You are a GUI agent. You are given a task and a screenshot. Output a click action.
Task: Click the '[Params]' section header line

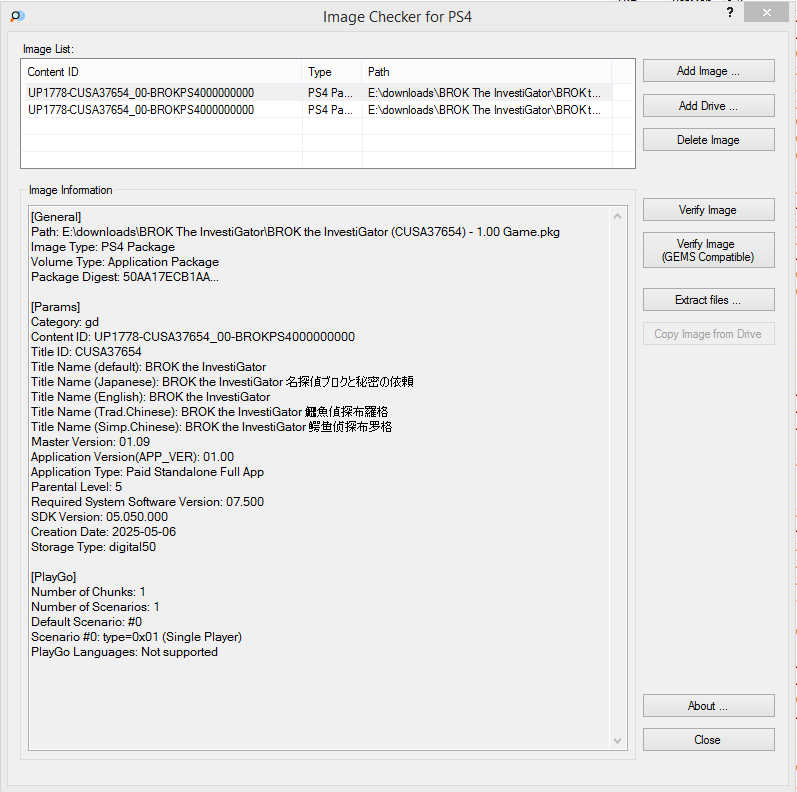click(x=55, y=307)
